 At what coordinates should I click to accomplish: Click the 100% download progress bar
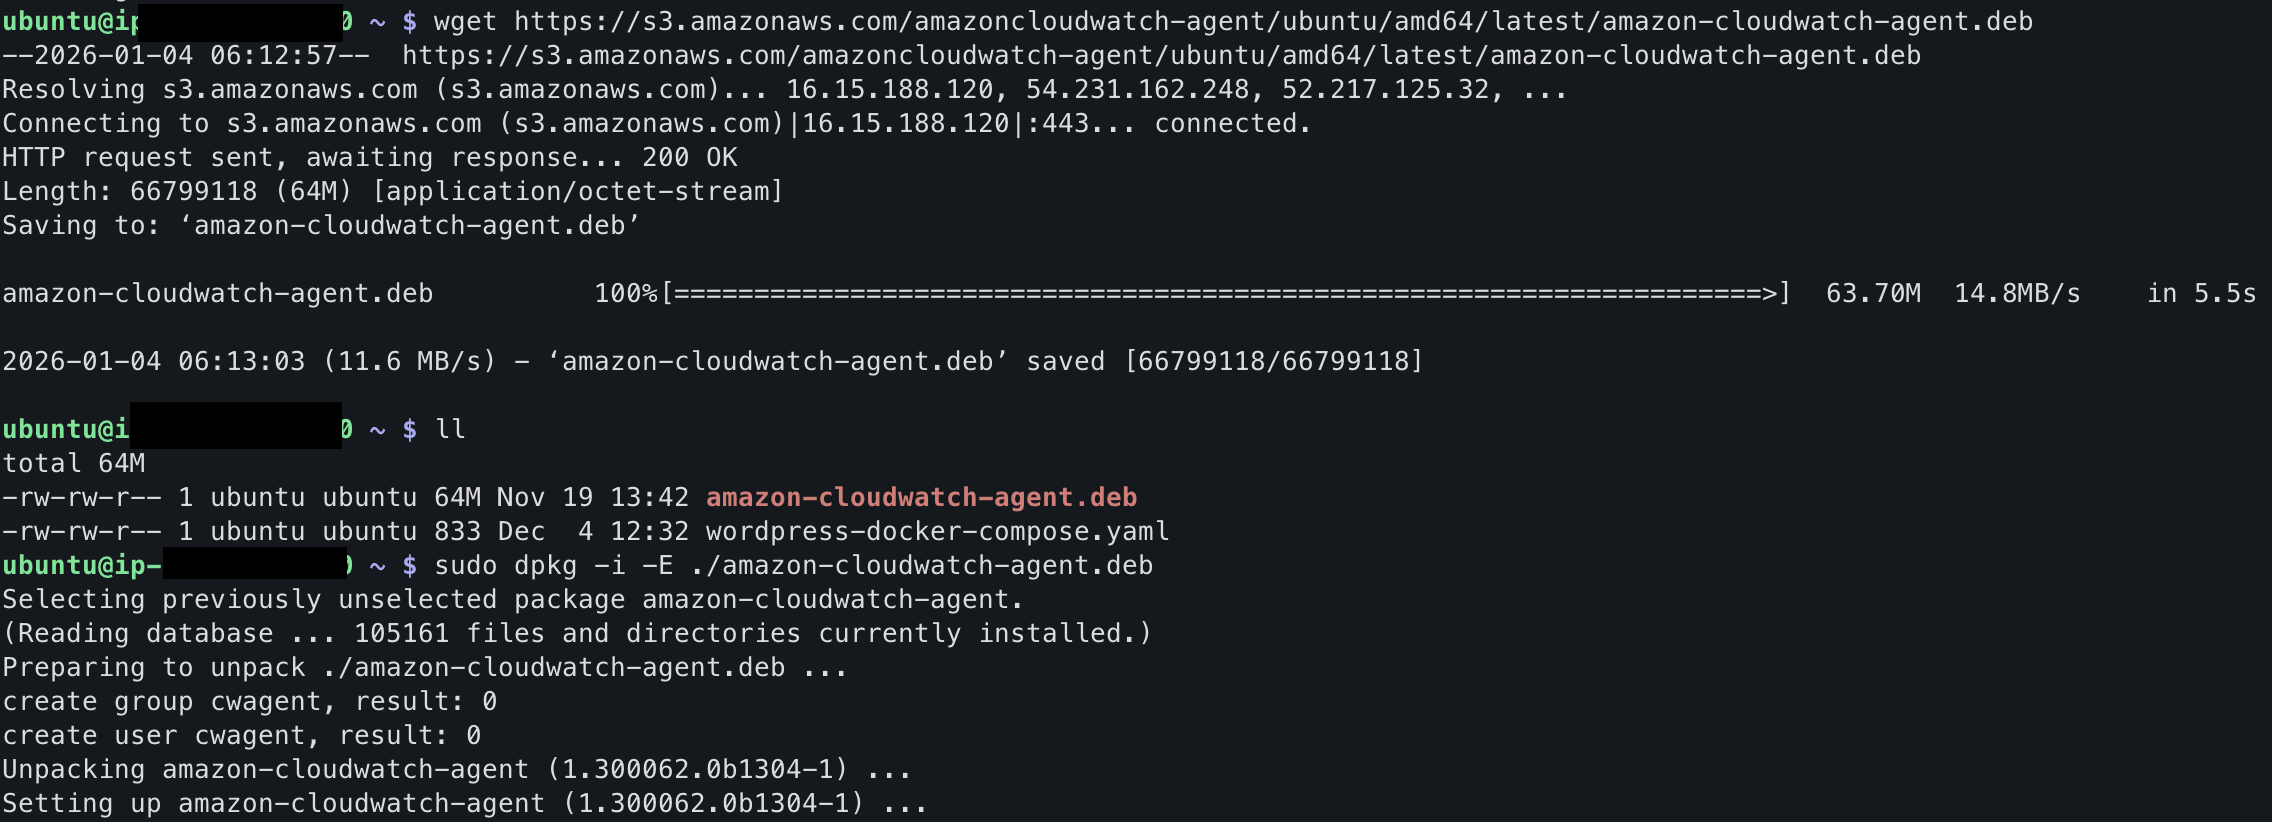coord(1225,293)
